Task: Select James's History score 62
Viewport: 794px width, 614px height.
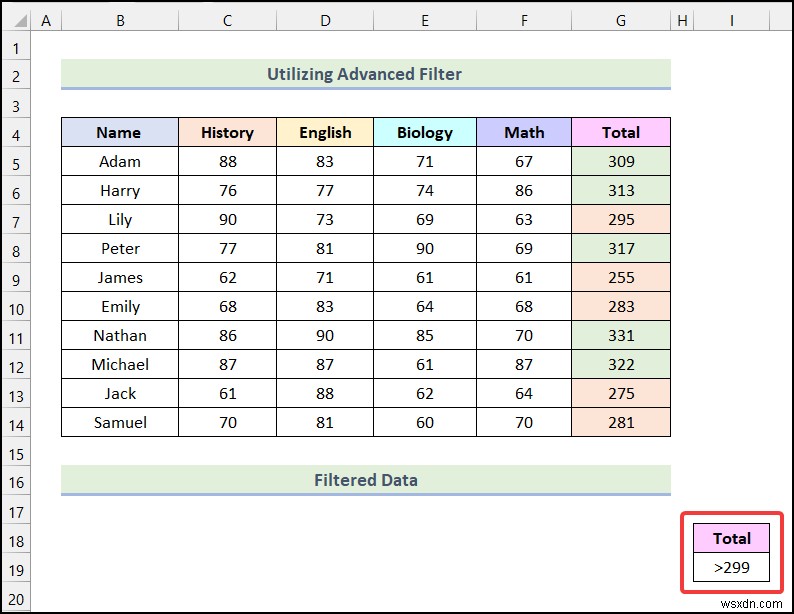Action: pyautogui.click(x=227, y=277)
